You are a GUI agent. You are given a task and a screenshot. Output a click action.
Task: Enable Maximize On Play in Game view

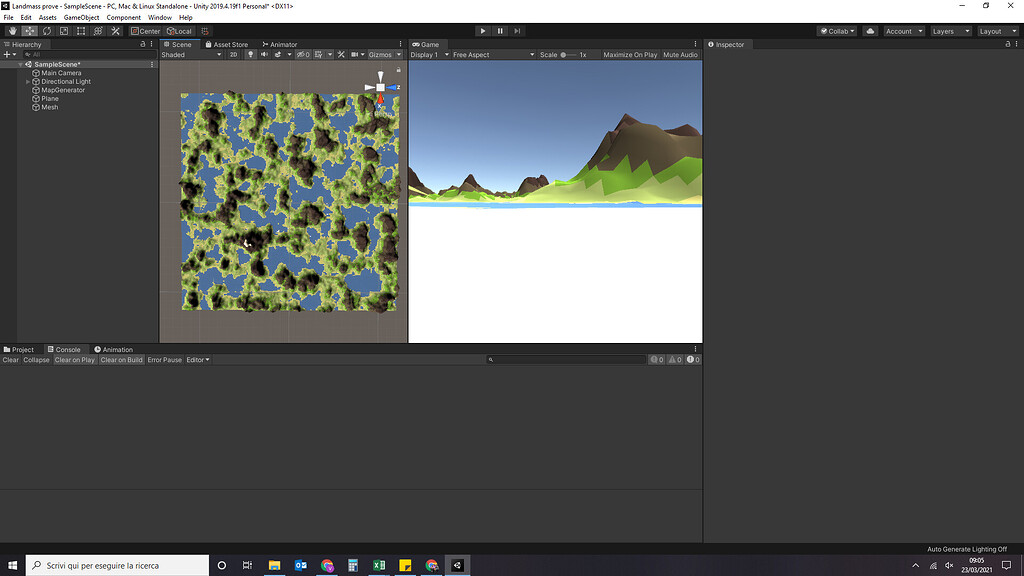click(x=630, y=55)
